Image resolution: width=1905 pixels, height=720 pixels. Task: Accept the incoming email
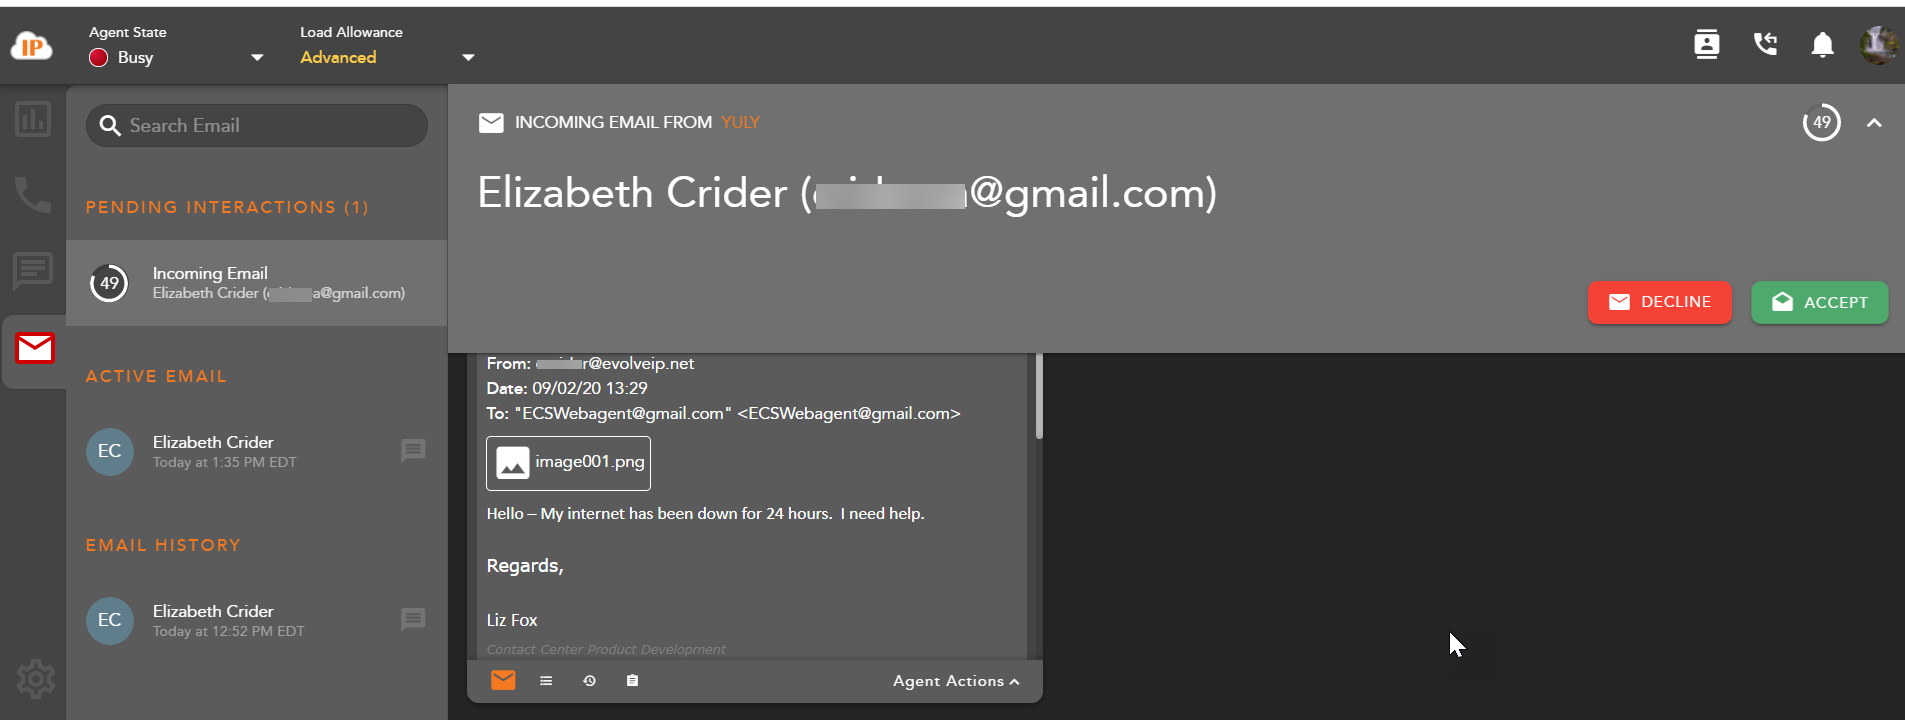point(1819,302)
